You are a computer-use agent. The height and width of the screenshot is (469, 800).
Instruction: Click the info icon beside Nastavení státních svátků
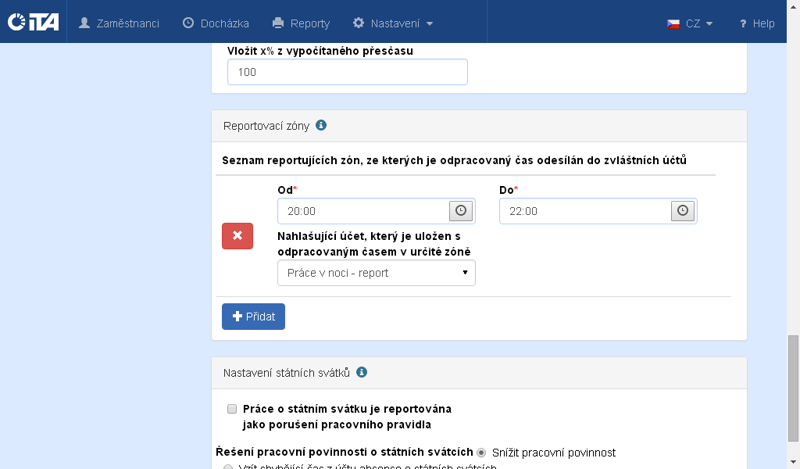click(362, 372)
